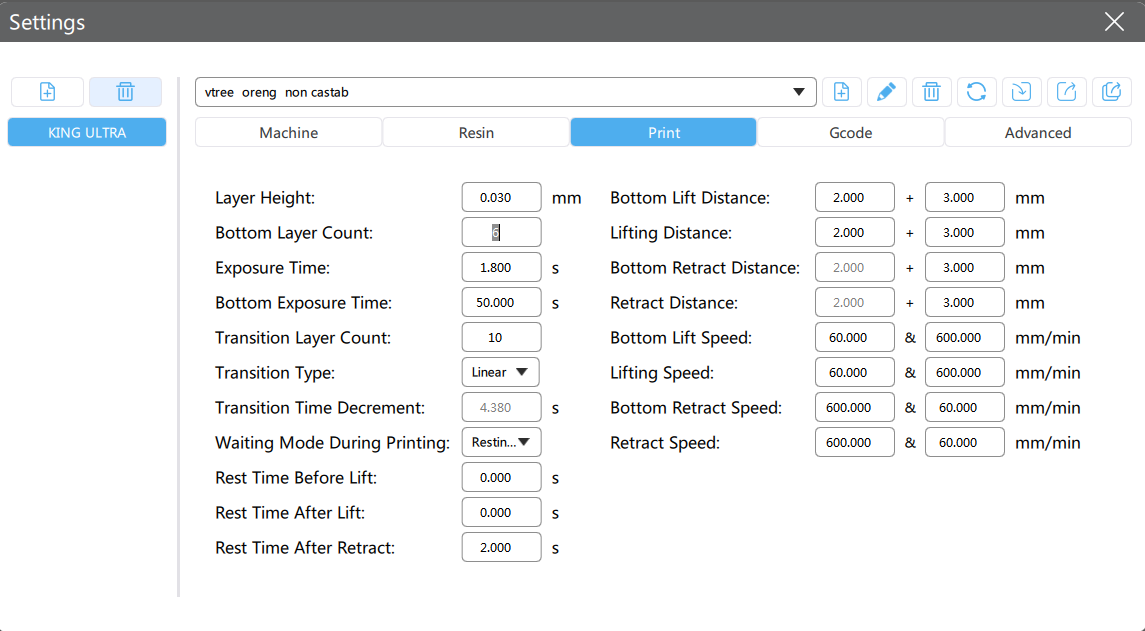
Task: Click the pencil icon to rename profile
Action: [x=886, y=92]
